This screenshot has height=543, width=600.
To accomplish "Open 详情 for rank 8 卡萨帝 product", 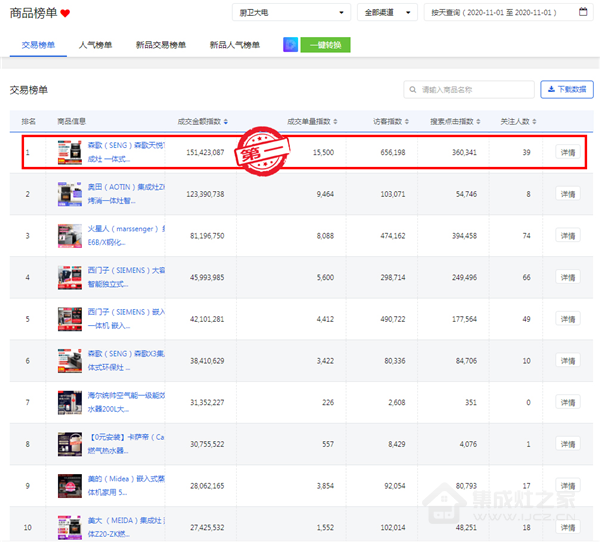I will (x=567, y=444).
